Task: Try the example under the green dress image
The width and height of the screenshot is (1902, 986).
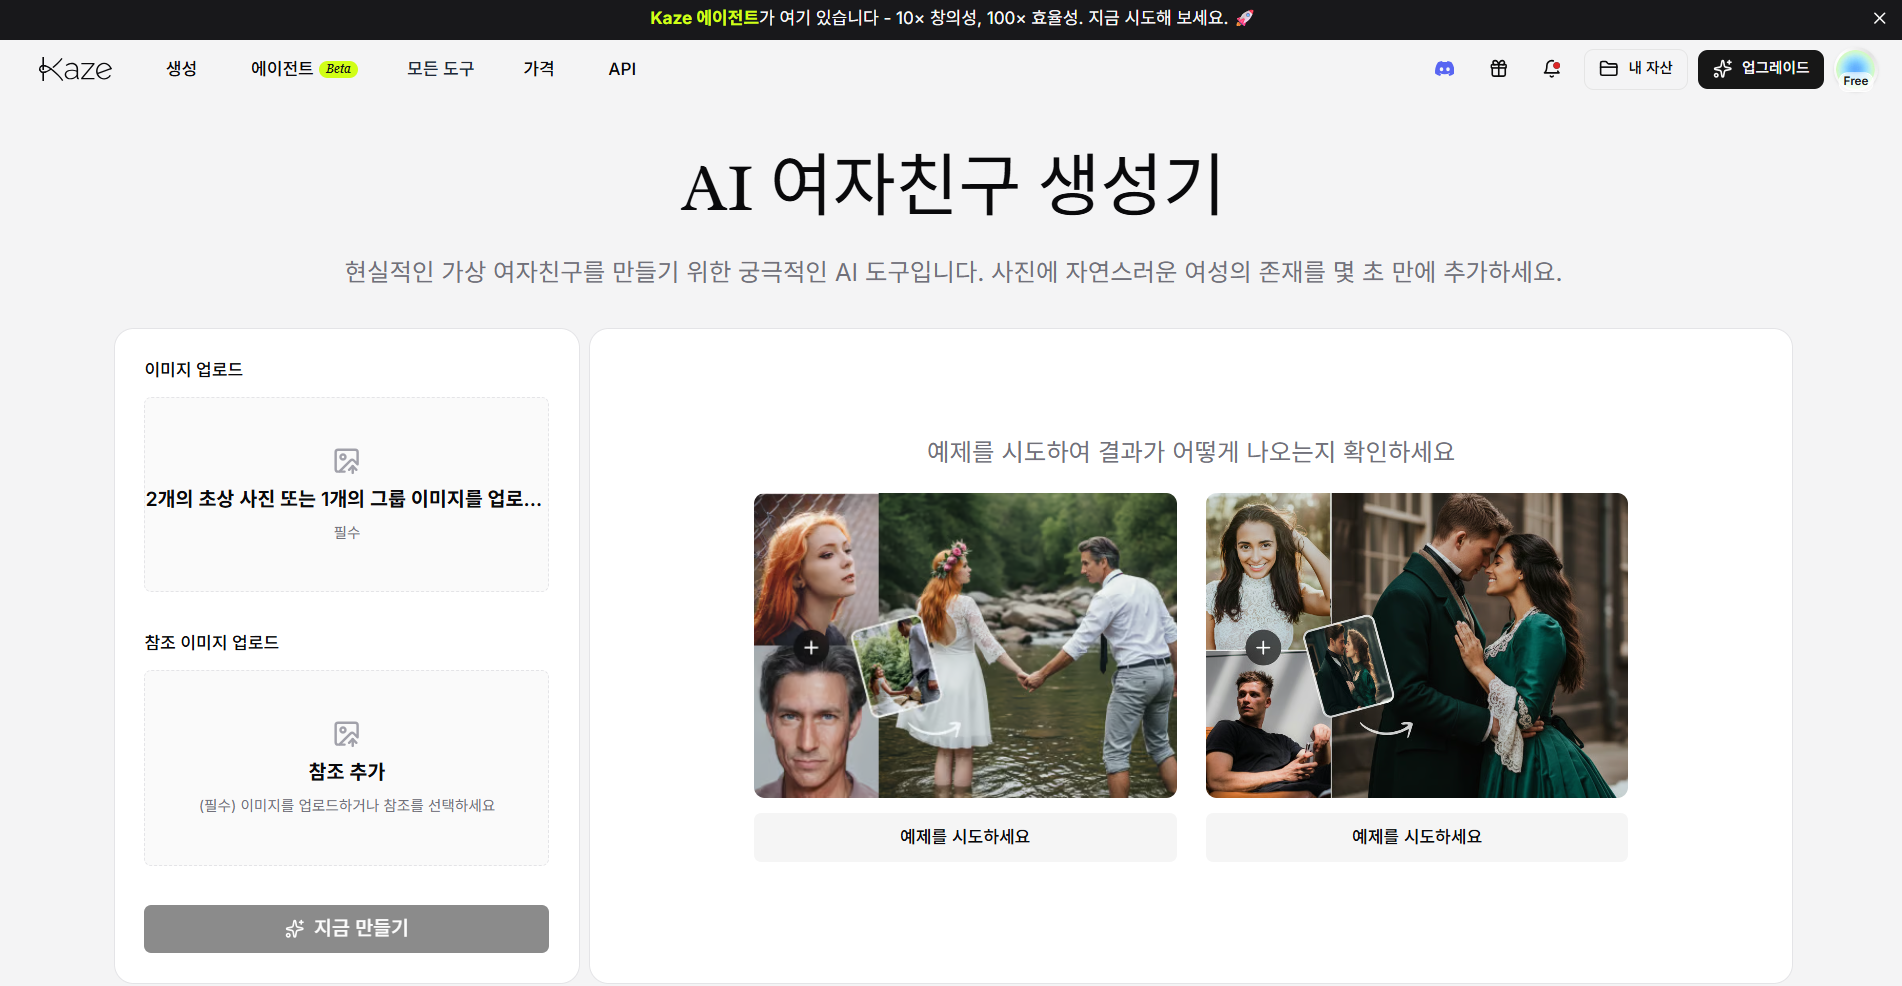Action: pyautogui.click(x=1417, y=837)
